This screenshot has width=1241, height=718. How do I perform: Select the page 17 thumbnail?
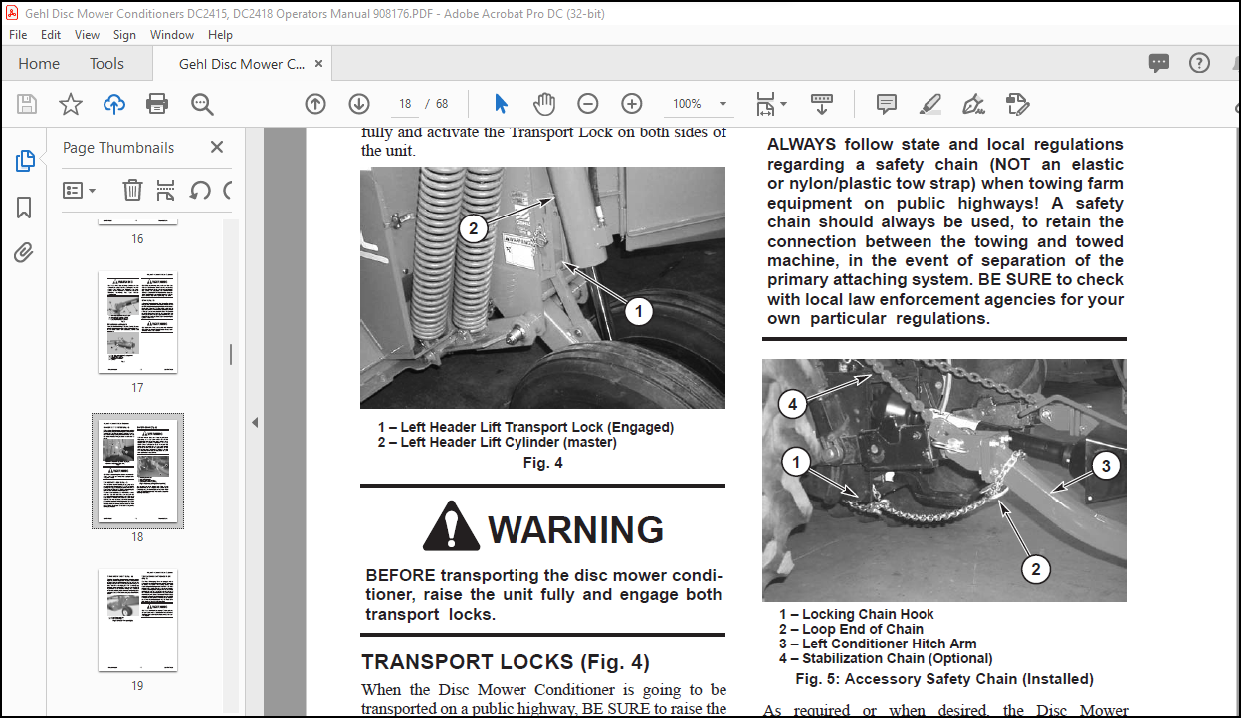[x=137, y=322]
